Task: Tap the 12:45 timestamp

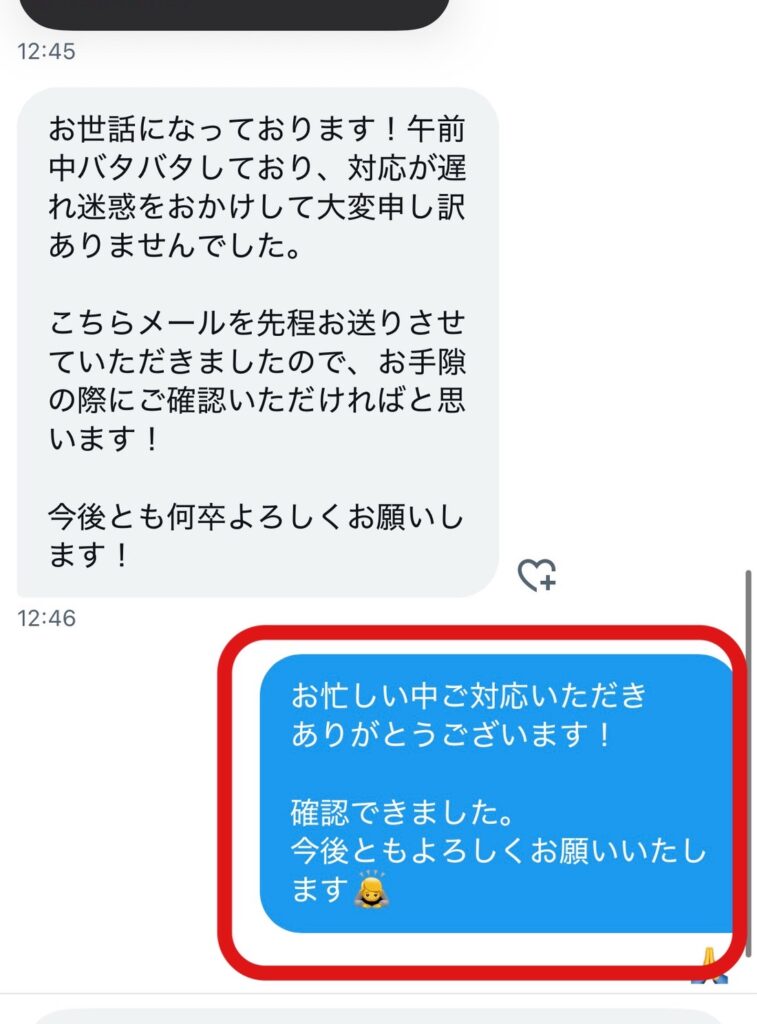Action: 46,51
